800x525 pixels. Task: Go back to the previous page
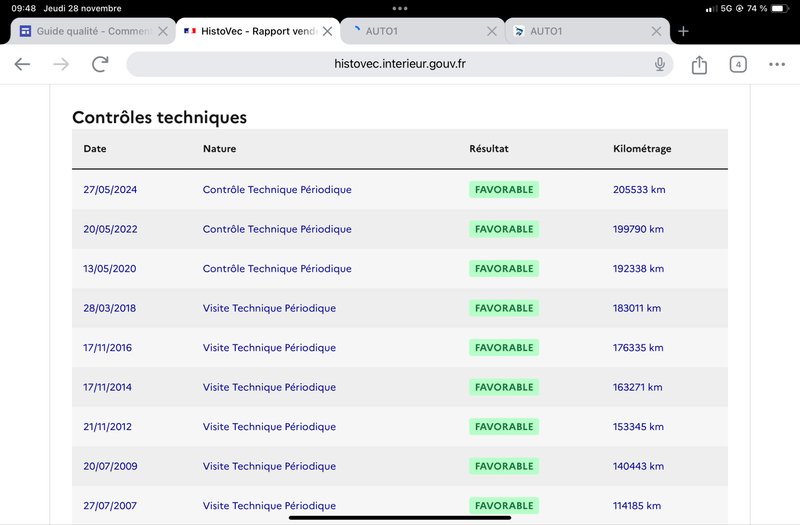tap(22, 64)
